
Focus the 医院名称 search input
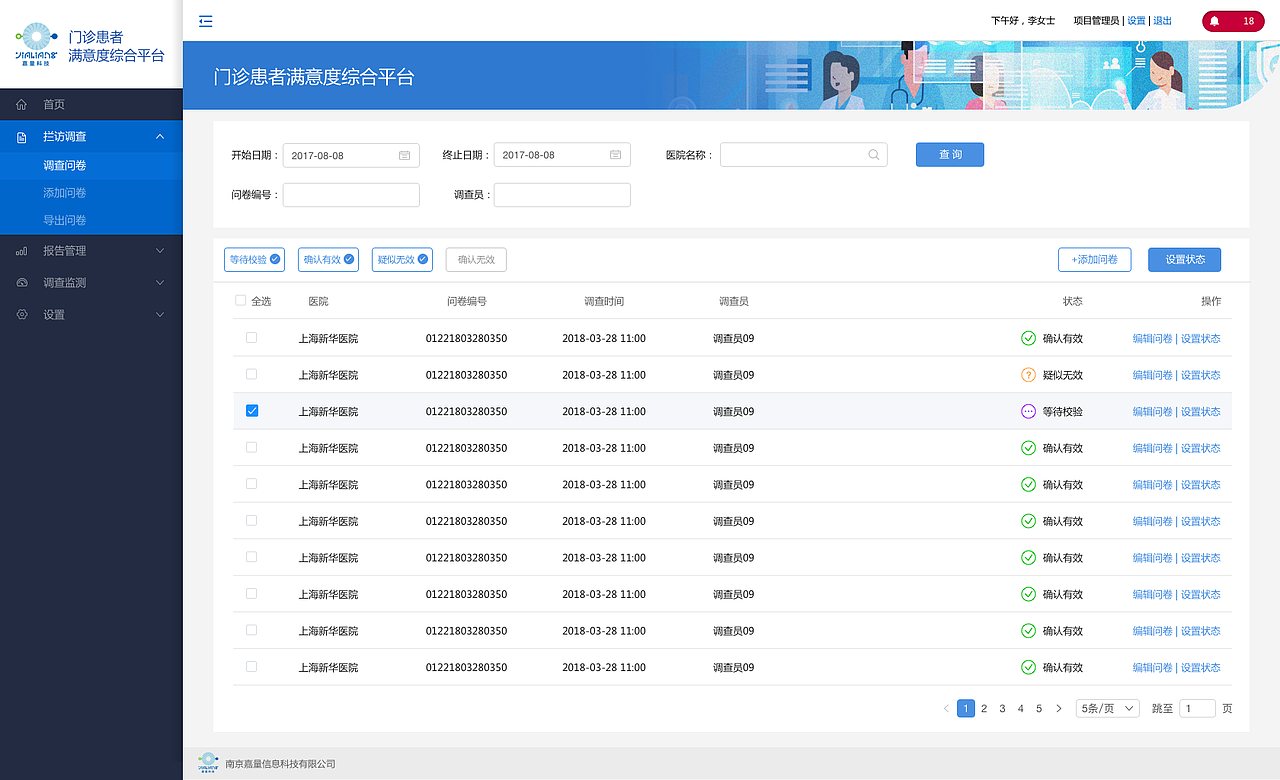(x=803, y=155)
